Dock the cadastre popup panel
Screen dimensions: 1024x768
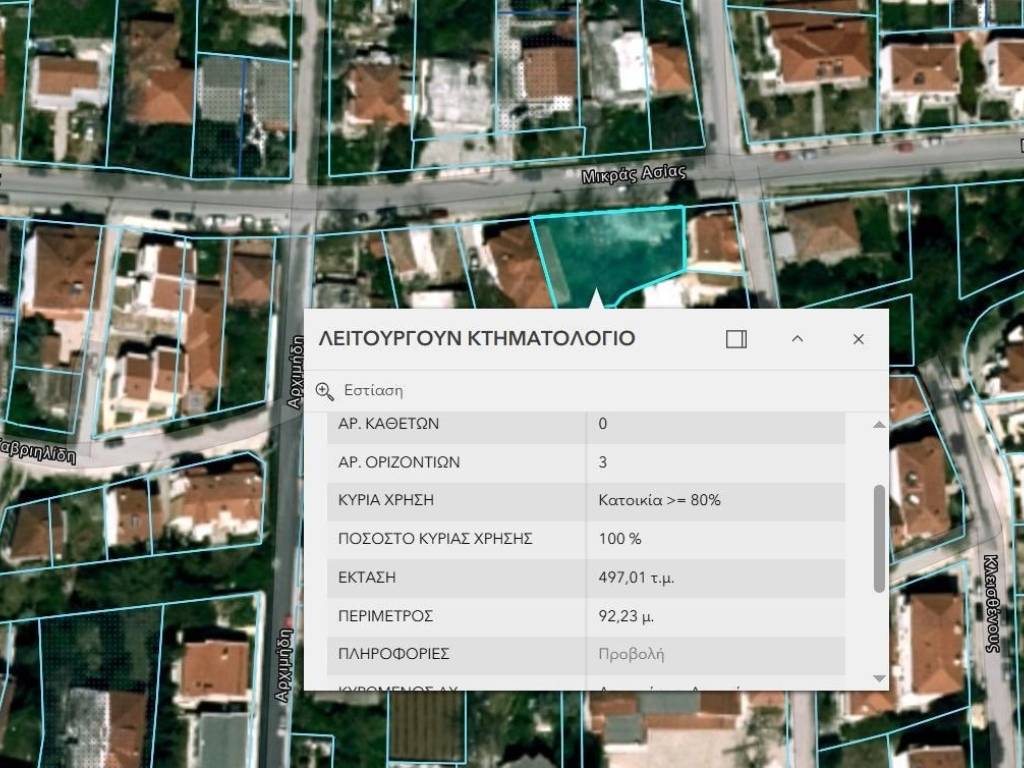[737, 339]
